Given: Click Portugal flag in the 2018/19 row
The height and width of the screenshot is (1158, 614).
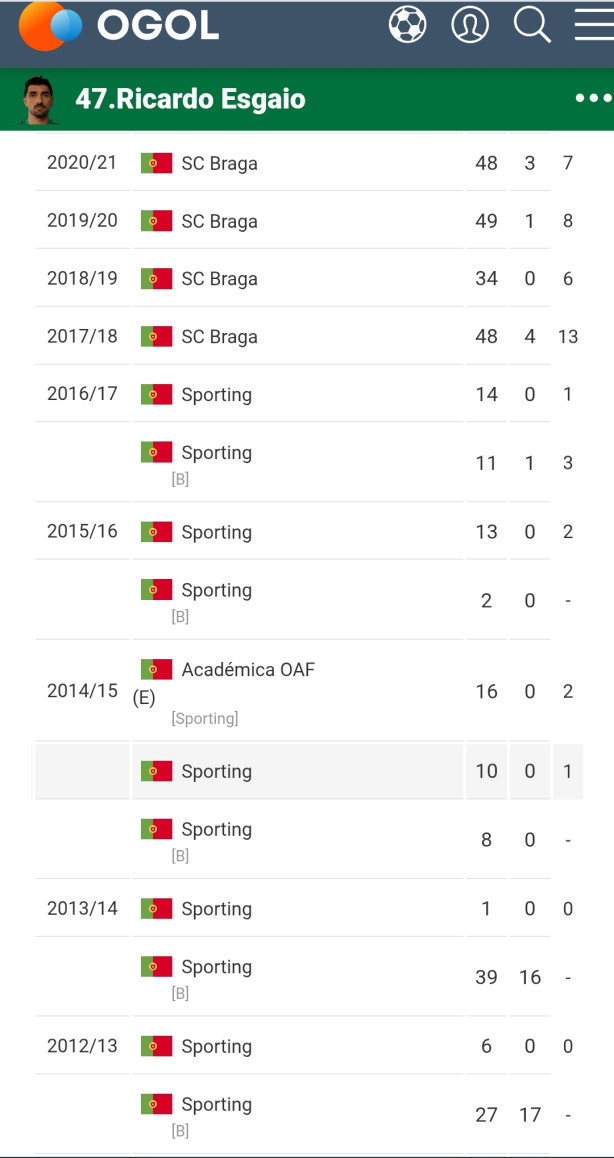Looking at the screenshot, I should 157,278.
